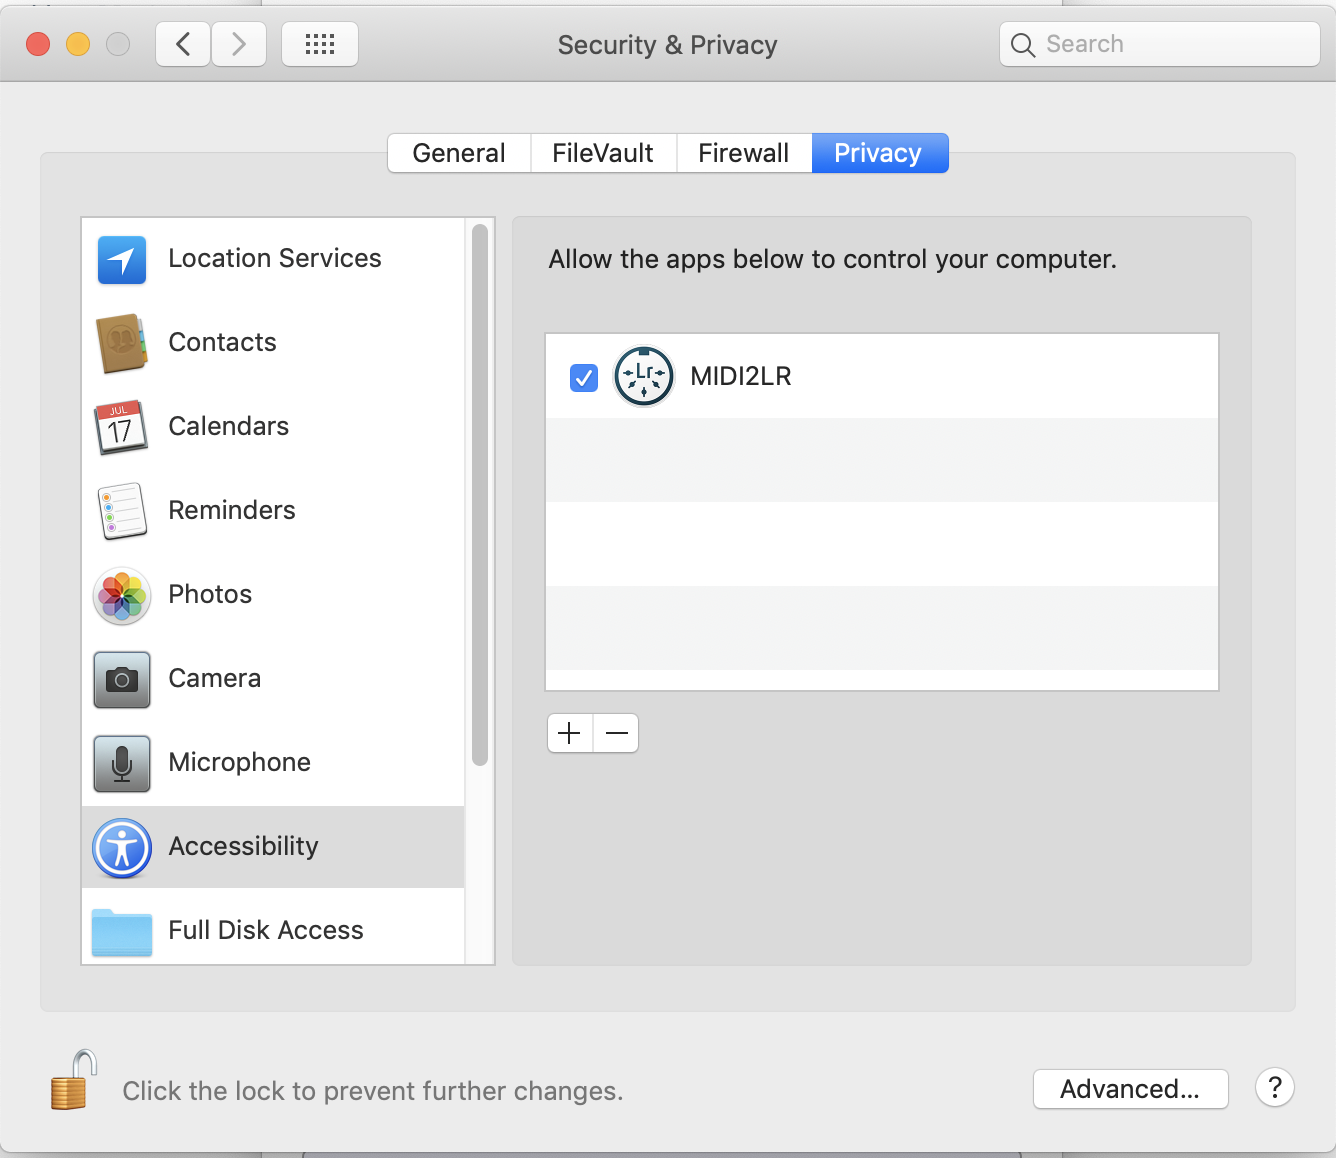The height and width of the screenshot is (1158, 1336).
Task: Select the Calendars icon in sidebar
Action: (122, 427)
